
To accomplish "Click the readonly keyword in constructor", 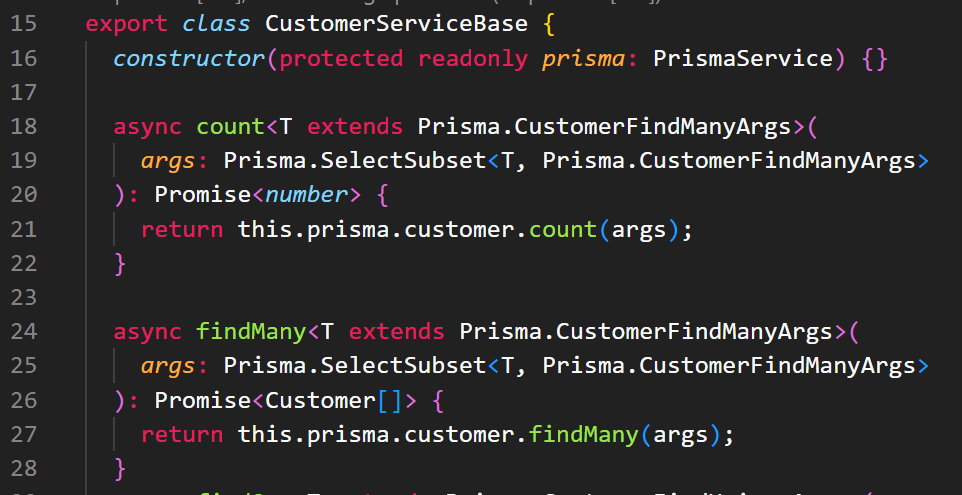I will click(473, 58).
